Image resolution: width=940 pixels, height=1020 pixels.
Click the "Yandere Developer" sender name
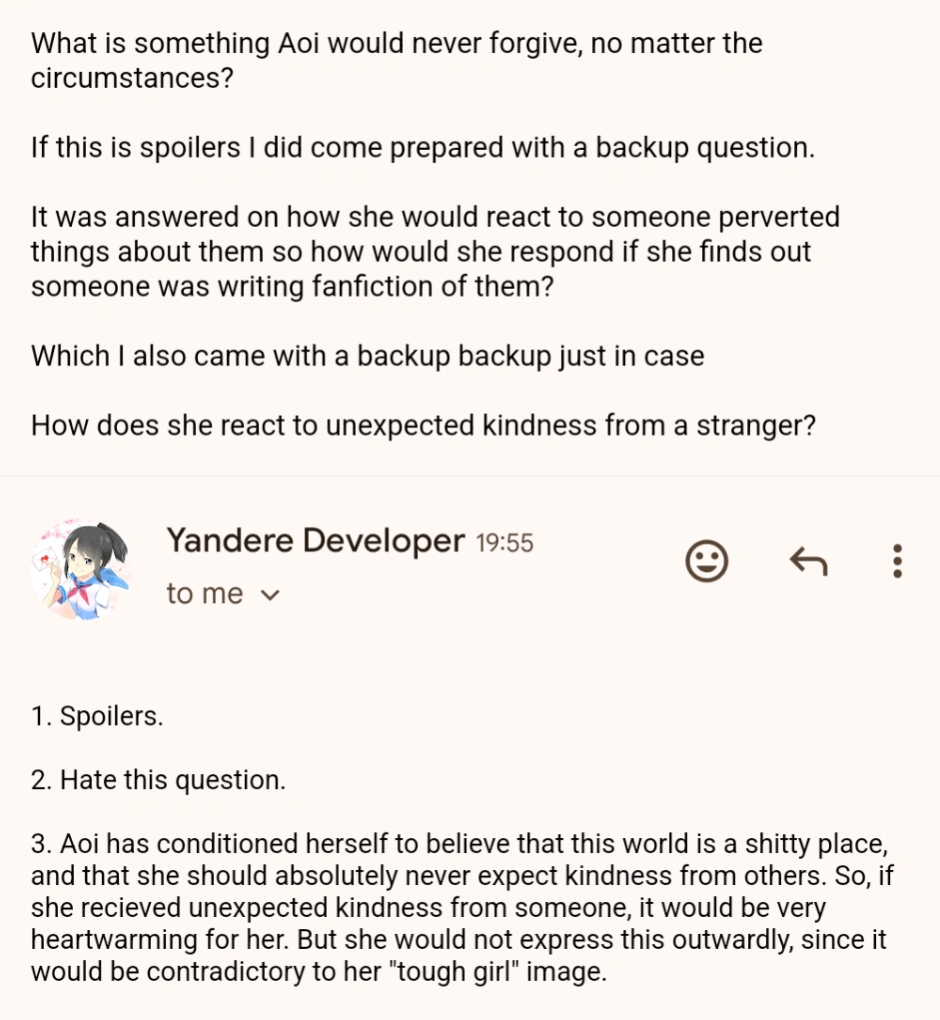315,541
